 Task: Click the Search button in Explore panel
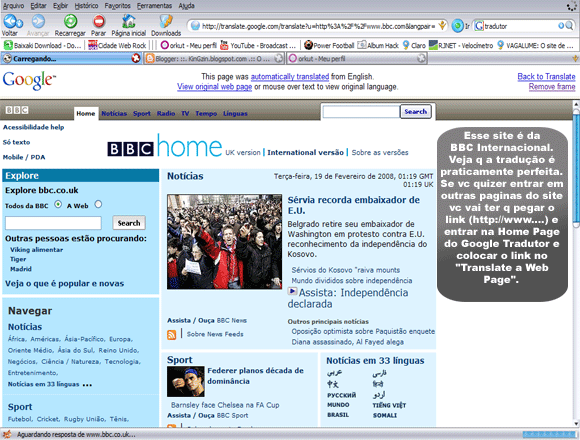point(129,223)
